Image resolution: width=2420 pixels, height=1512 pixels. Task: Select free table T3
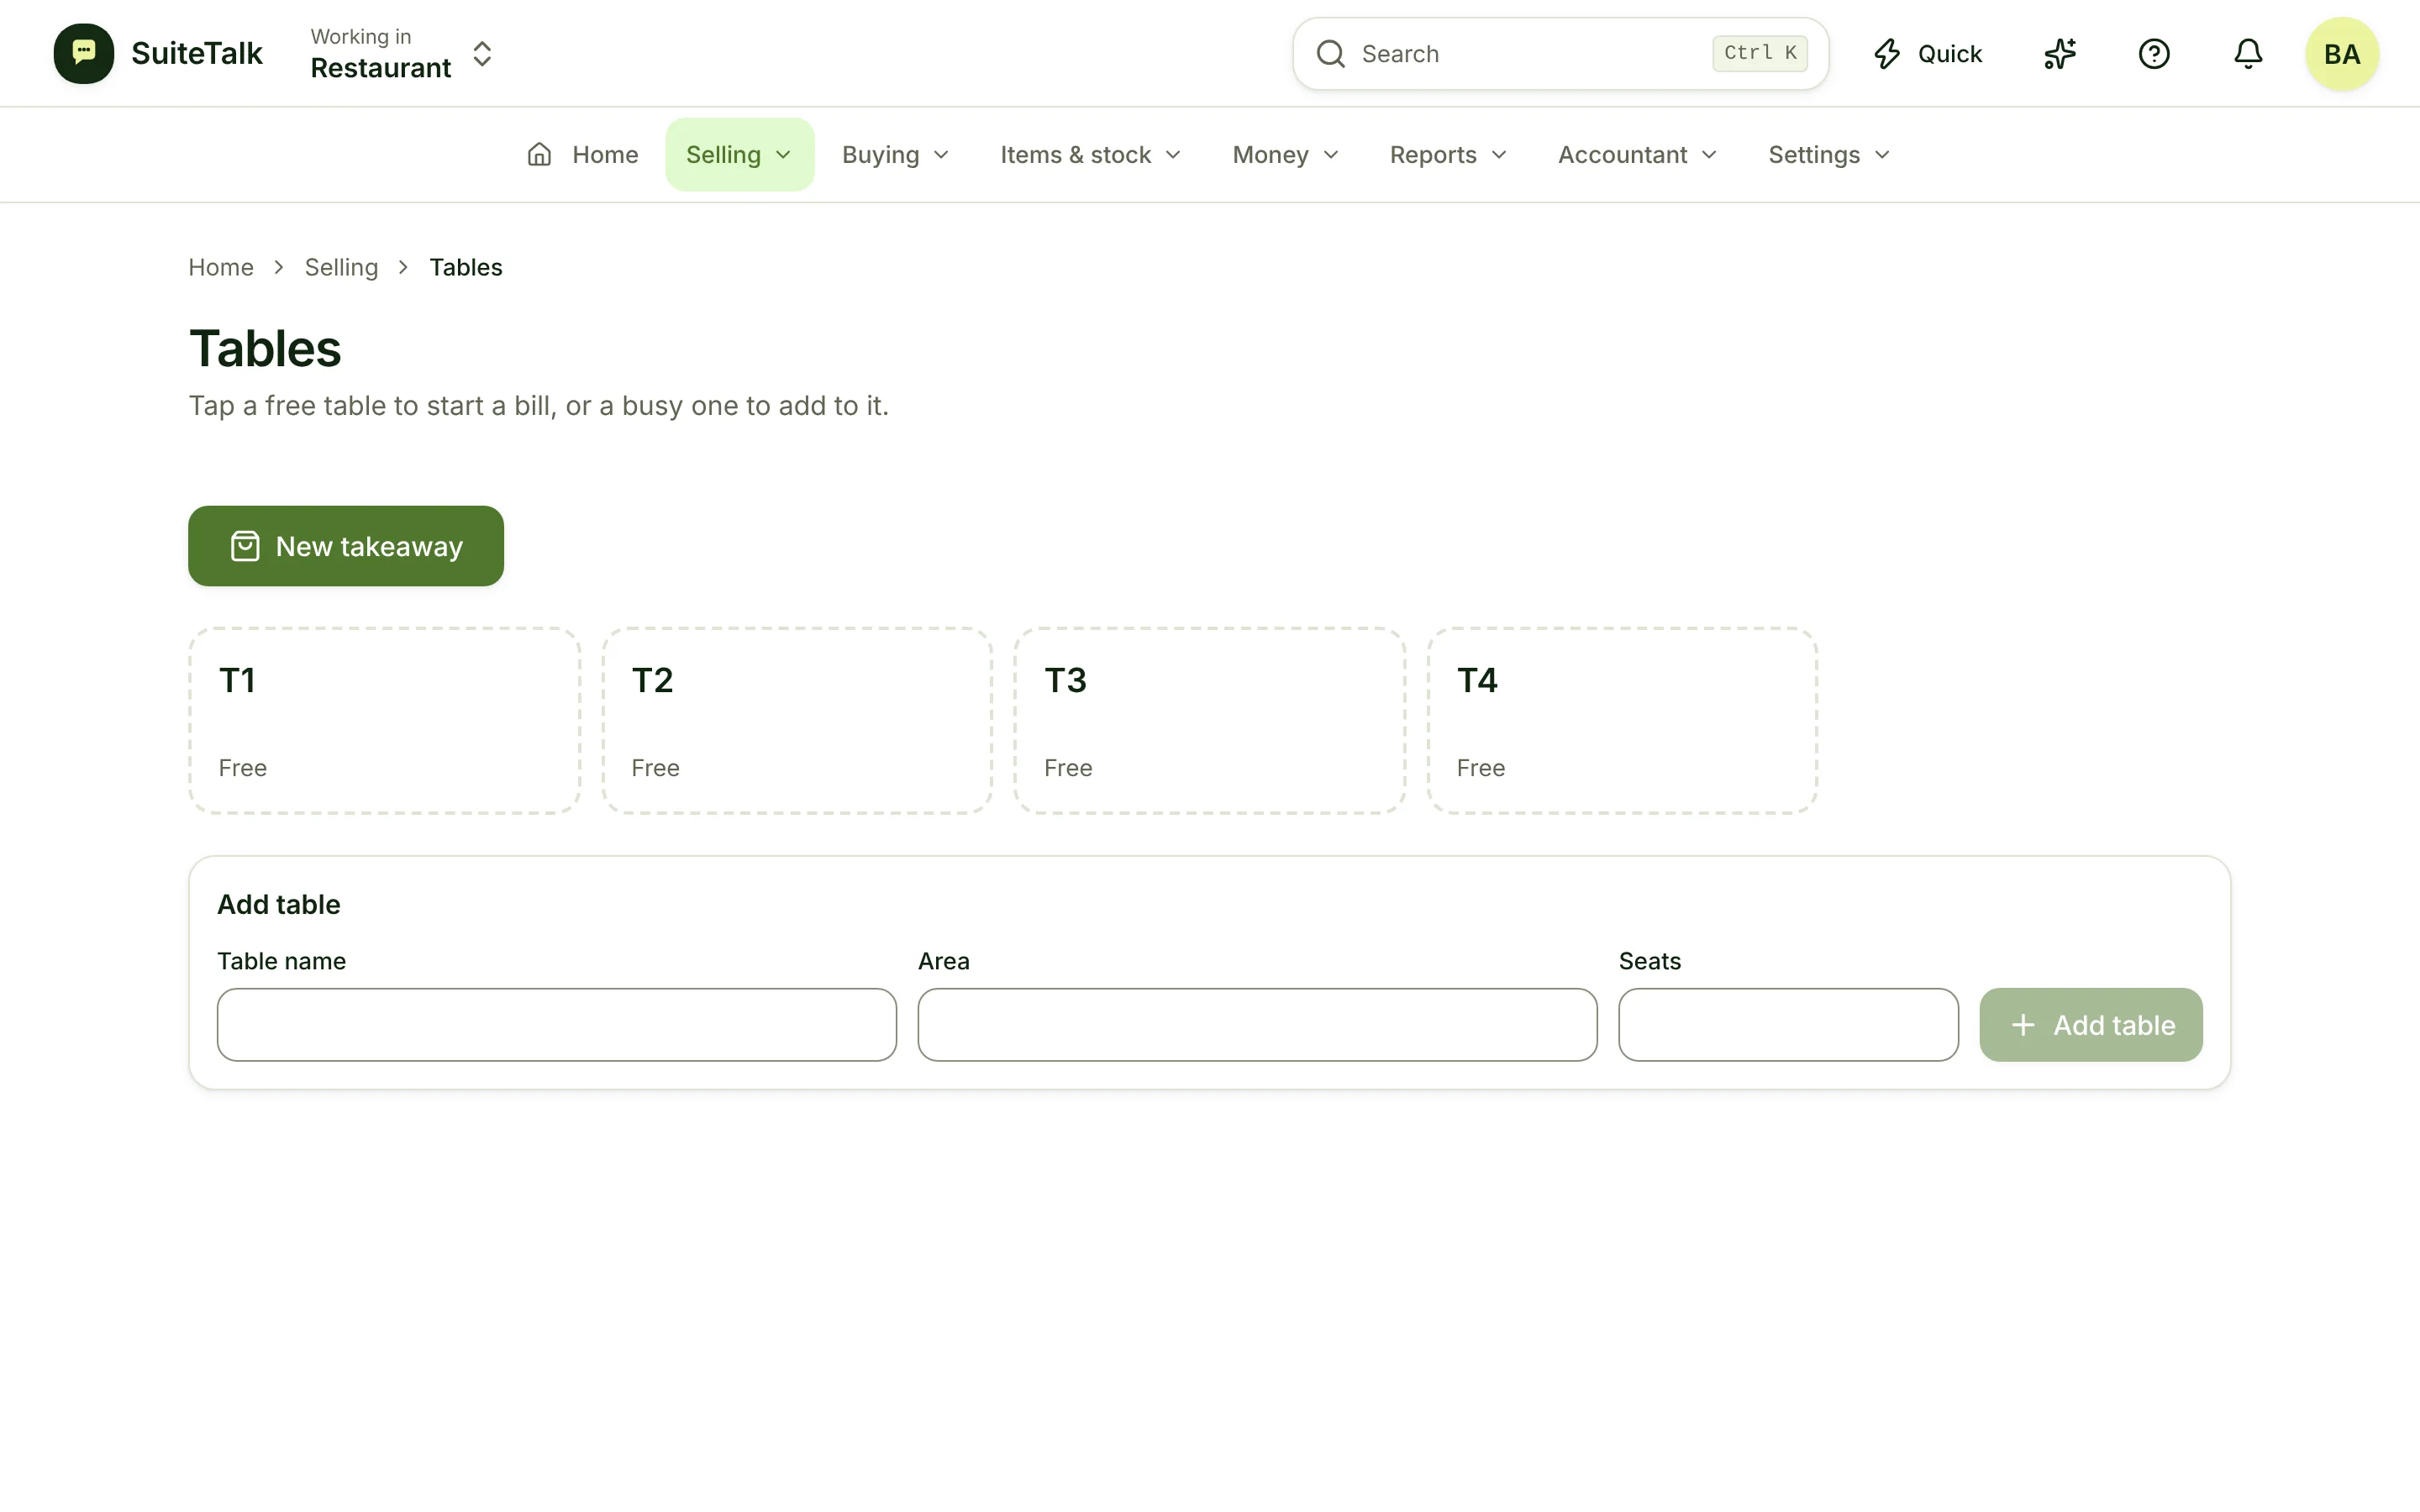1209,721
